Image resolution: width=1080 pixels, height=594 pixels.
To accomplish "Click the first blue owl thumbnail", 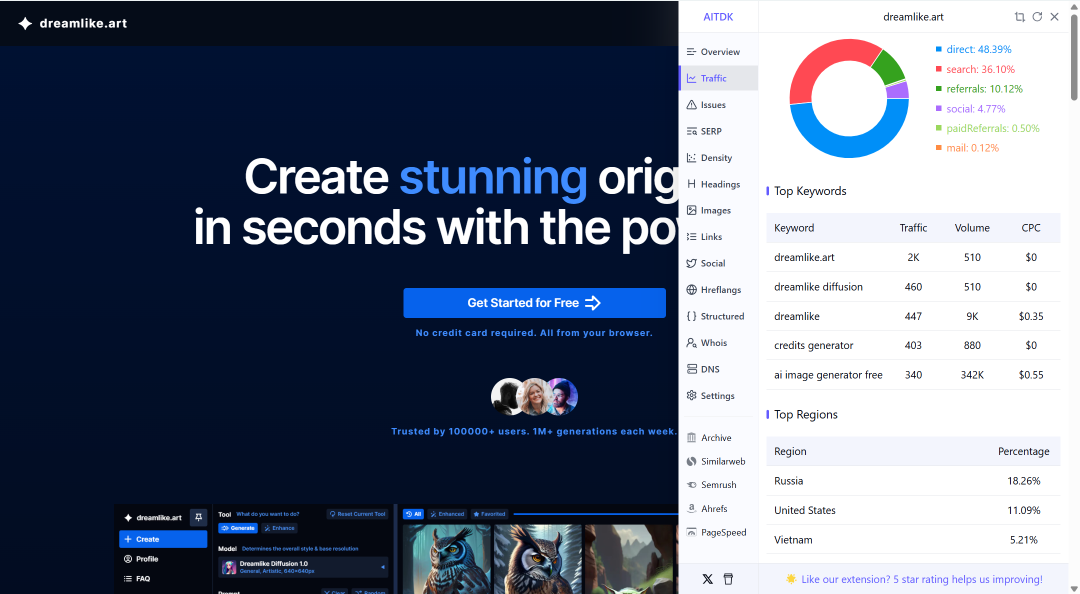I will pyautogui.click(x=446, y=559).
